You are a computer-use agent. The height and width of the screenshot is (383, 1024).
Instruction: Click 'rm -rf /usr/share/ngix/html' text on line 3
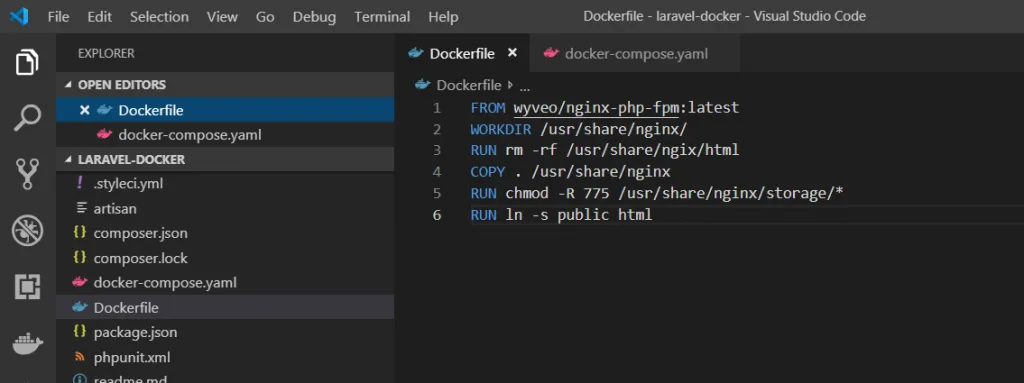(x=622, y=150)
